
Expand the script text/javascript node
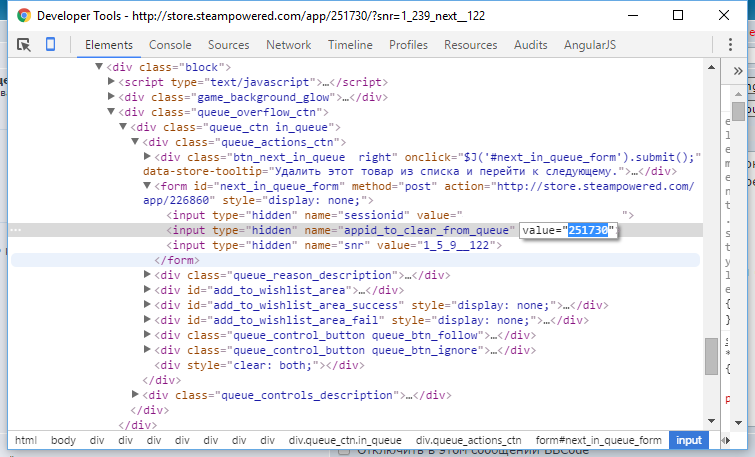pos(111,81)
